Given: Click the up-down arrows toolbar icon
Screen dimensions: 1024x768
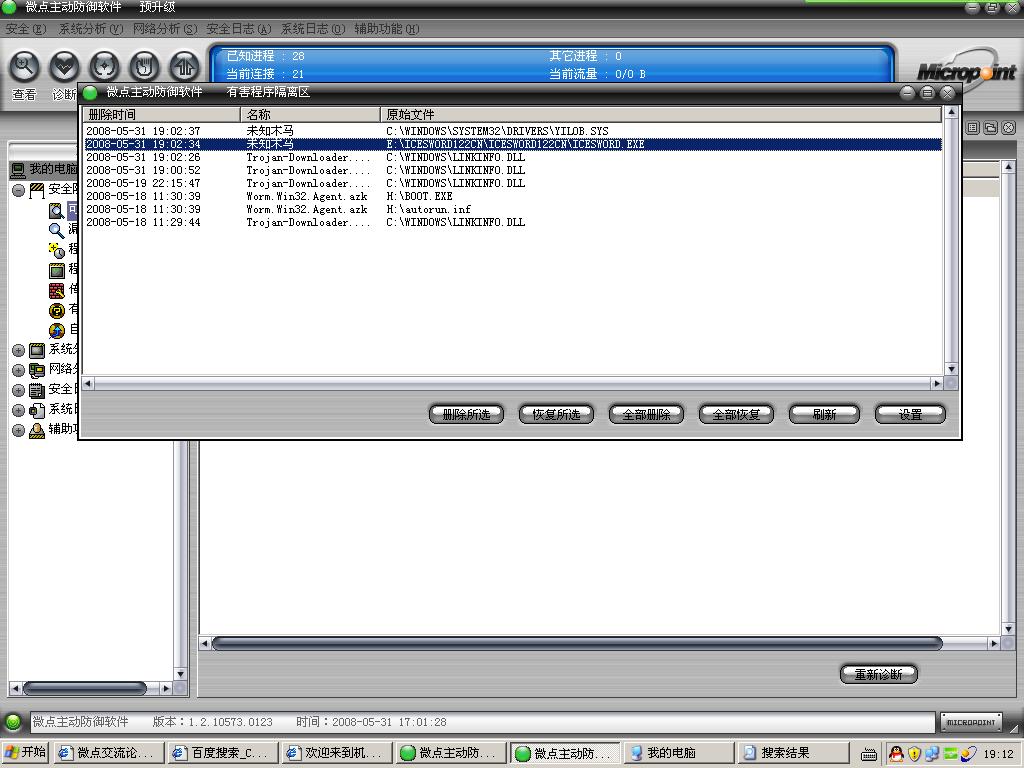Looking at the screenshot, I should click(184, 67).
